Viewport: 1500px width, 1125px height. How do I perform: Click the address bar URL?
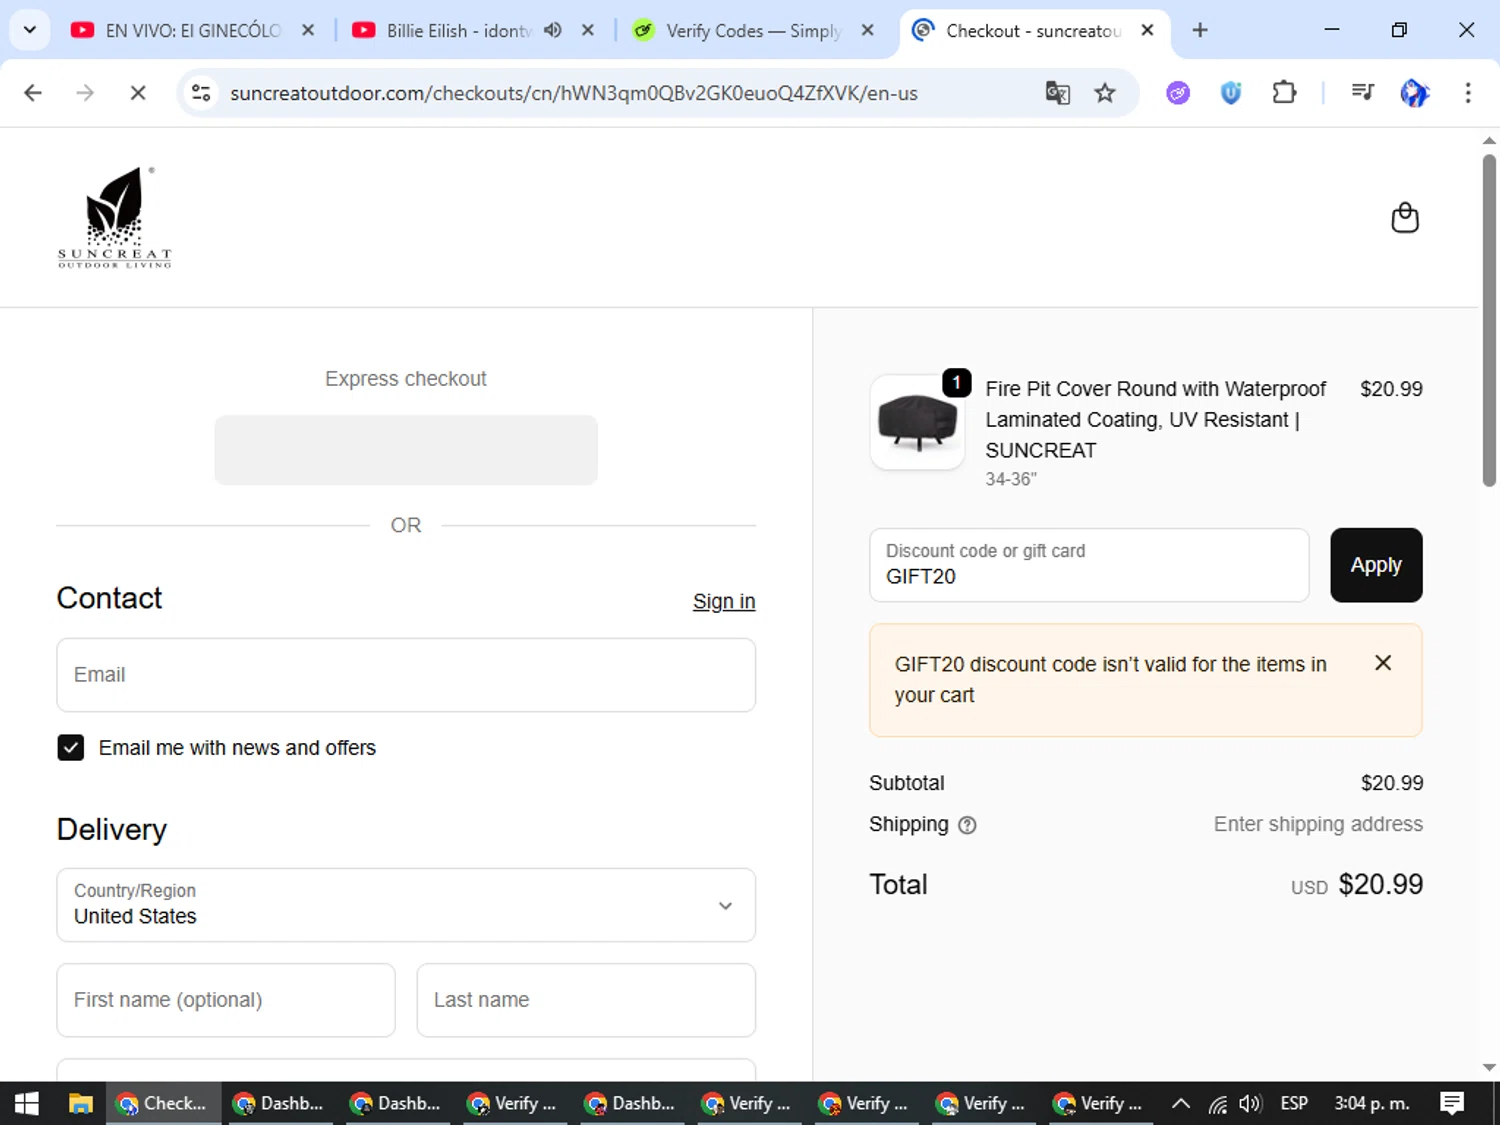[574, 93]
